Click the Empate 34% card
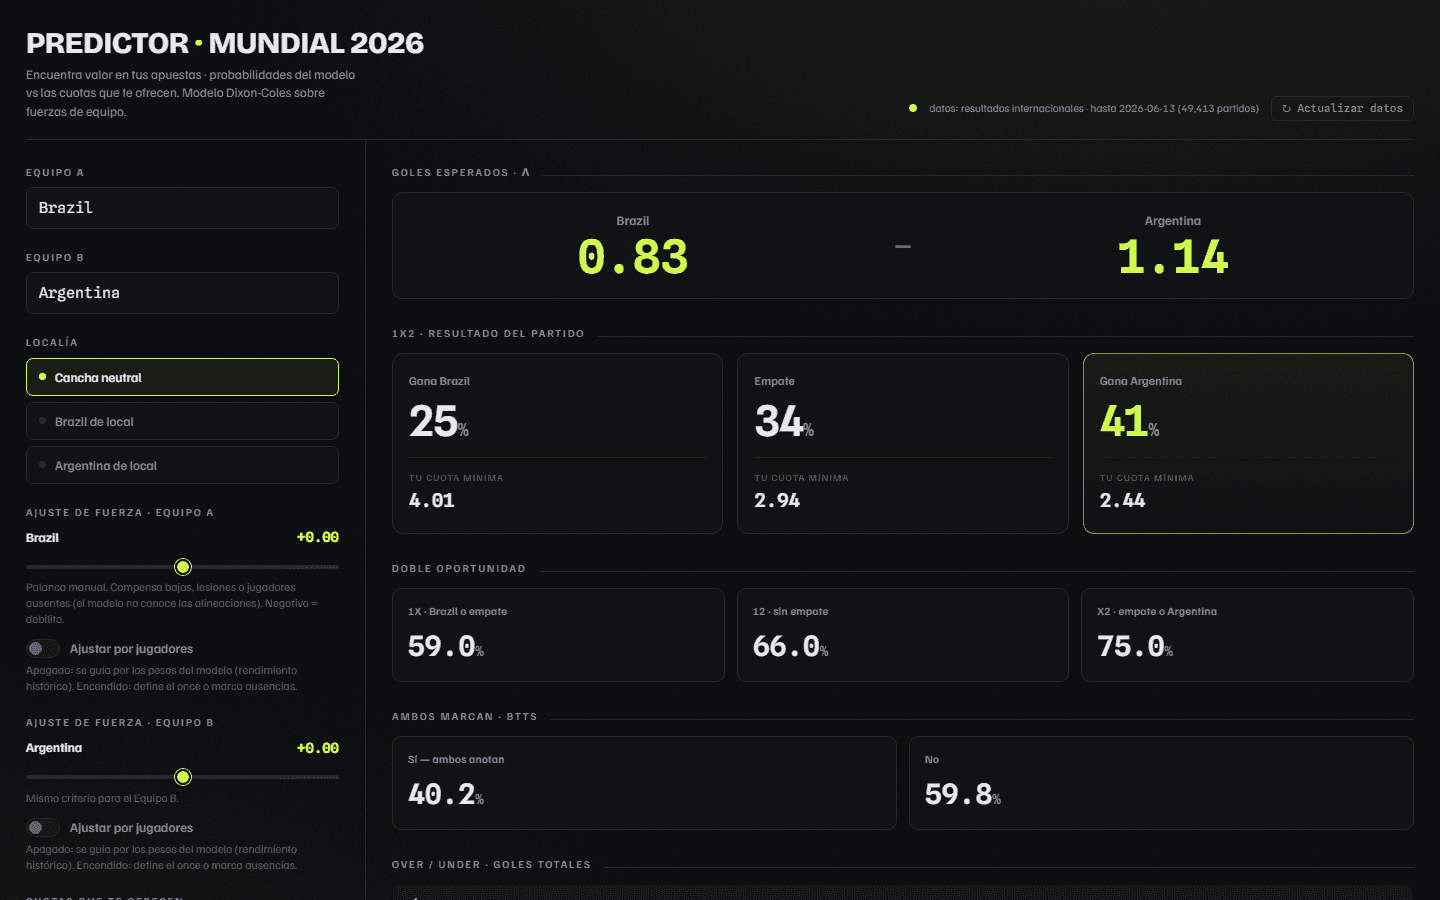The height and width of the screenshot is (900, 1440). [x=903, y=443]
